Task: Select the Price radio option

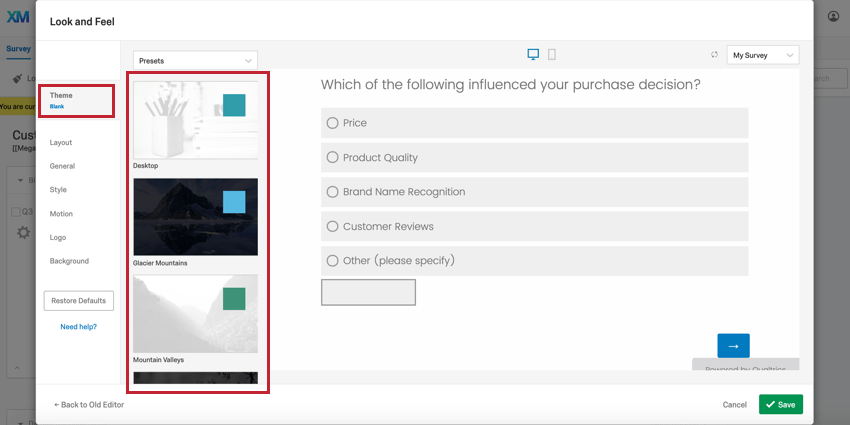Action: pyautogui.click(x=333, y=123)
